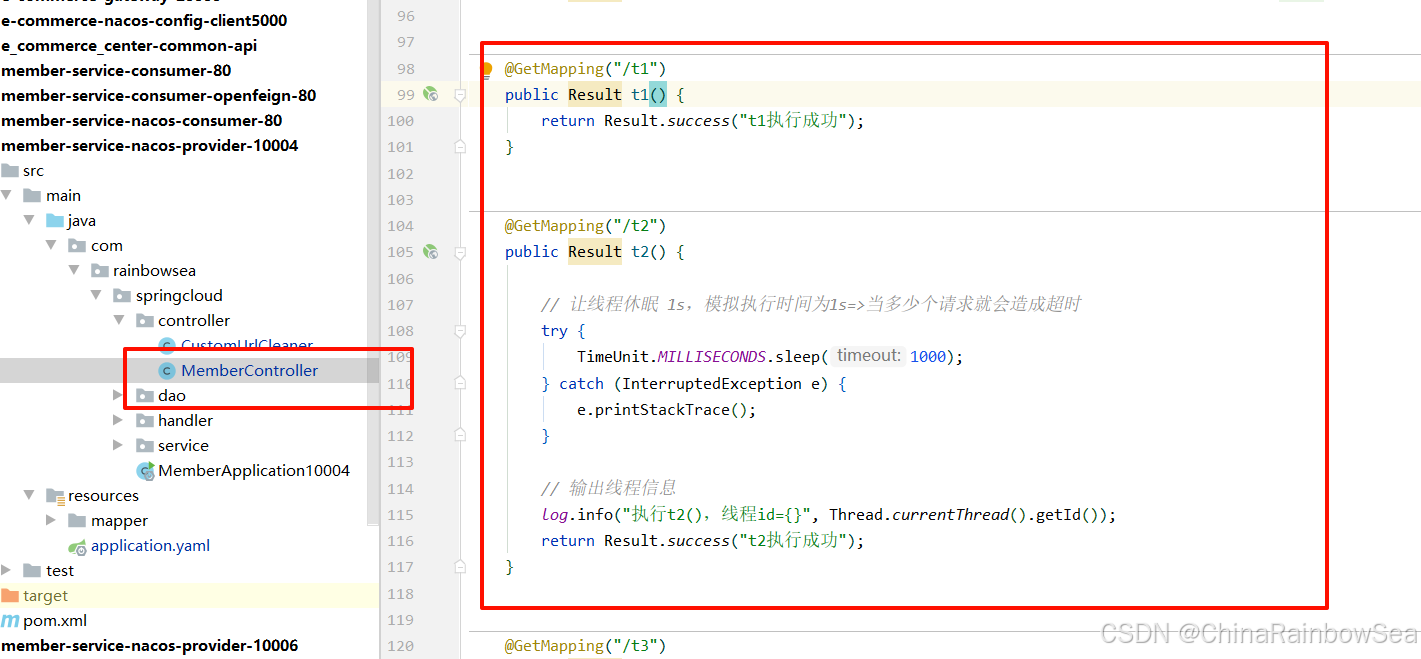
Task: Click line number 107 in gutter
Action: pos(401,305)
